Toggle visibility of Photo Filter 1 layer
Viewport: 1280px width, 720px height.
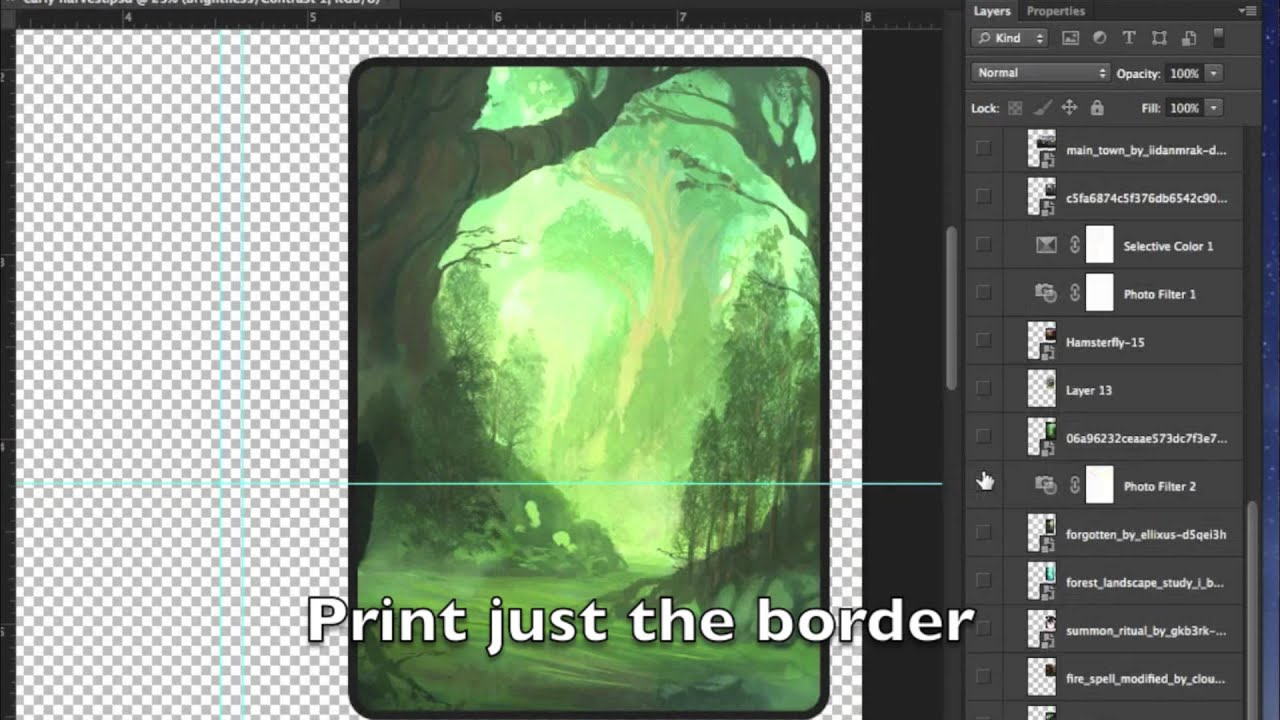coord(984,293)
